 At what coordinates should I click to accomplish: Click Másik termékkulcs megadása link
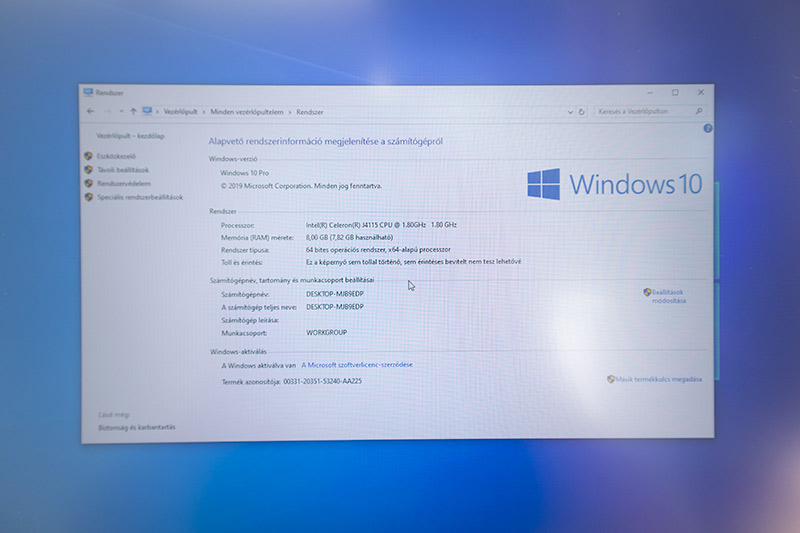(x=659, y=379)
